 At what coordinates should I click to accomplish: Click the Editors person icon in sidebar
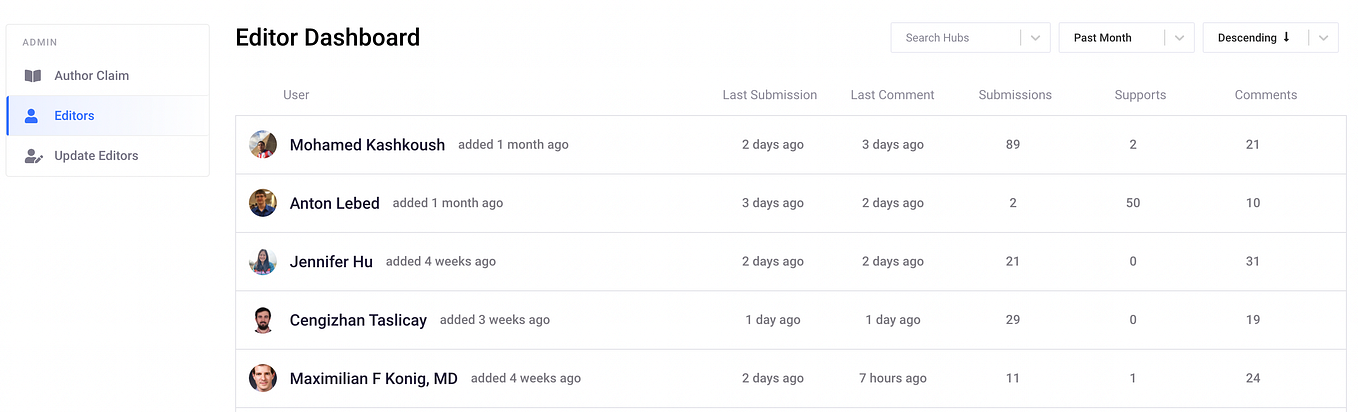31,116
